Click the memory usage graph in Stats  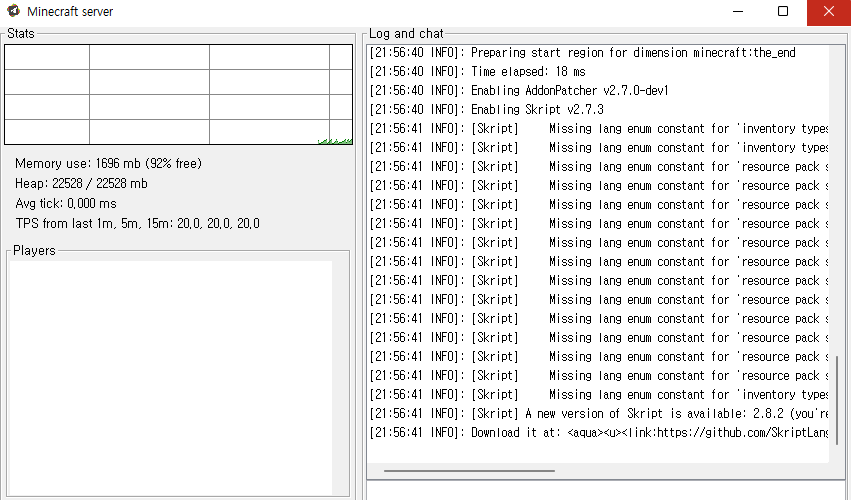(178, 94)
